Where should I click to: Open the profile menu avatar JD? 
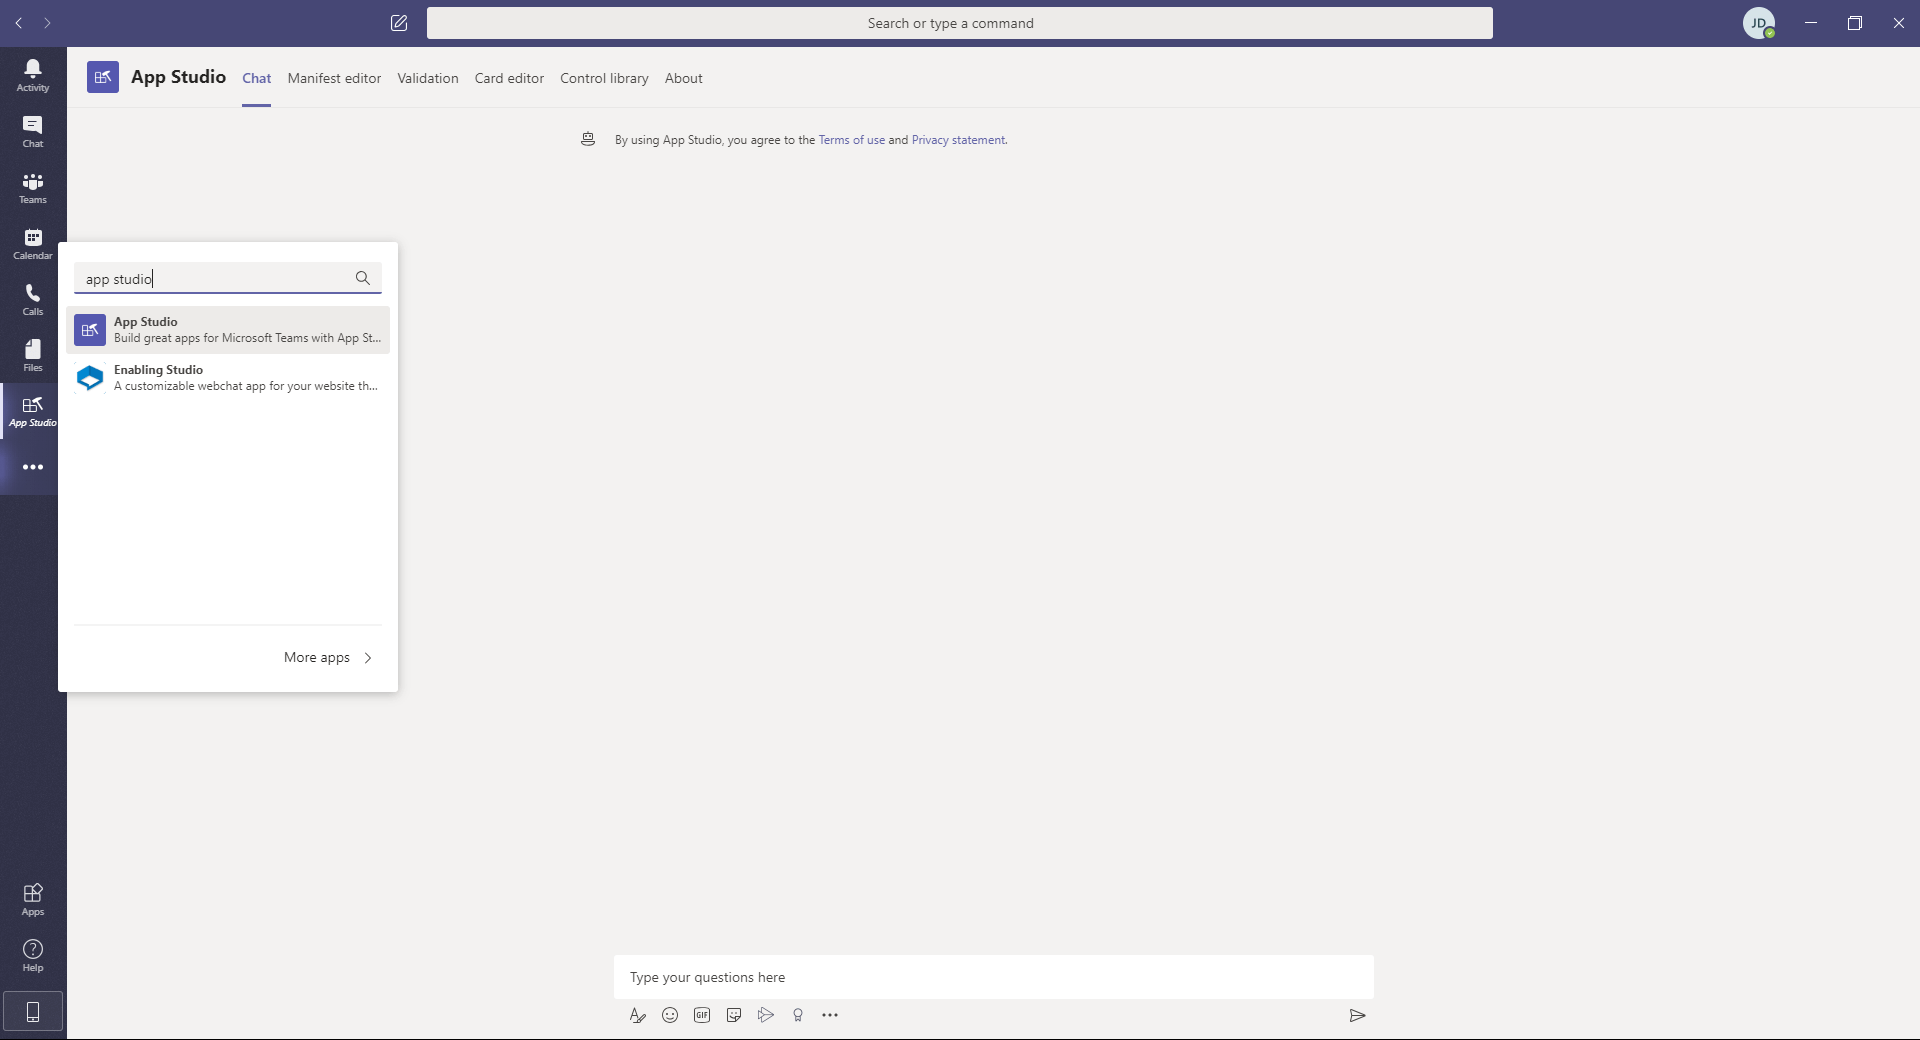pos(1758,23)
